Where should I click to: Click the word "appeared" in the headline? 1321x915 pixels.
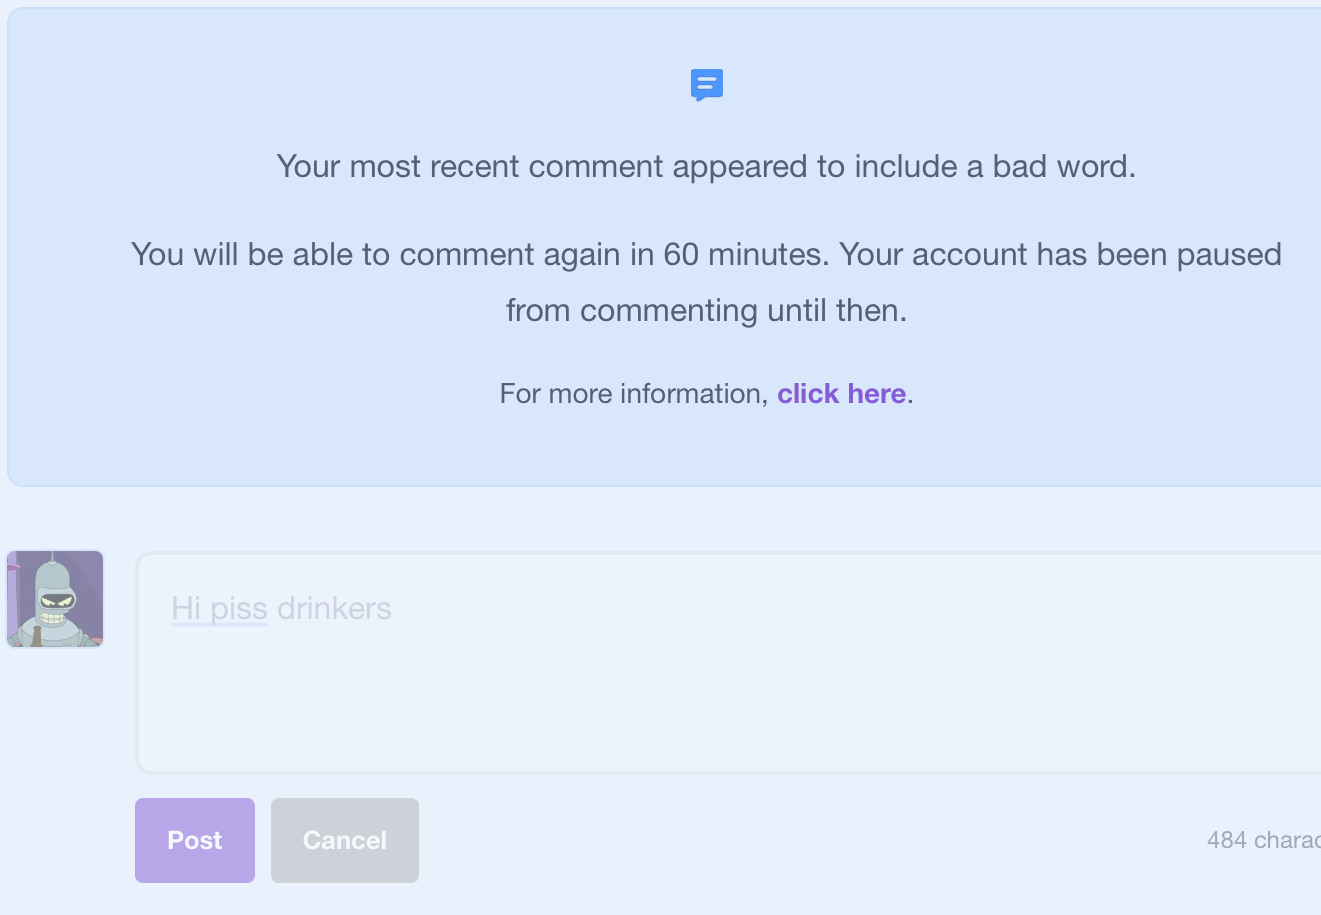741,166
